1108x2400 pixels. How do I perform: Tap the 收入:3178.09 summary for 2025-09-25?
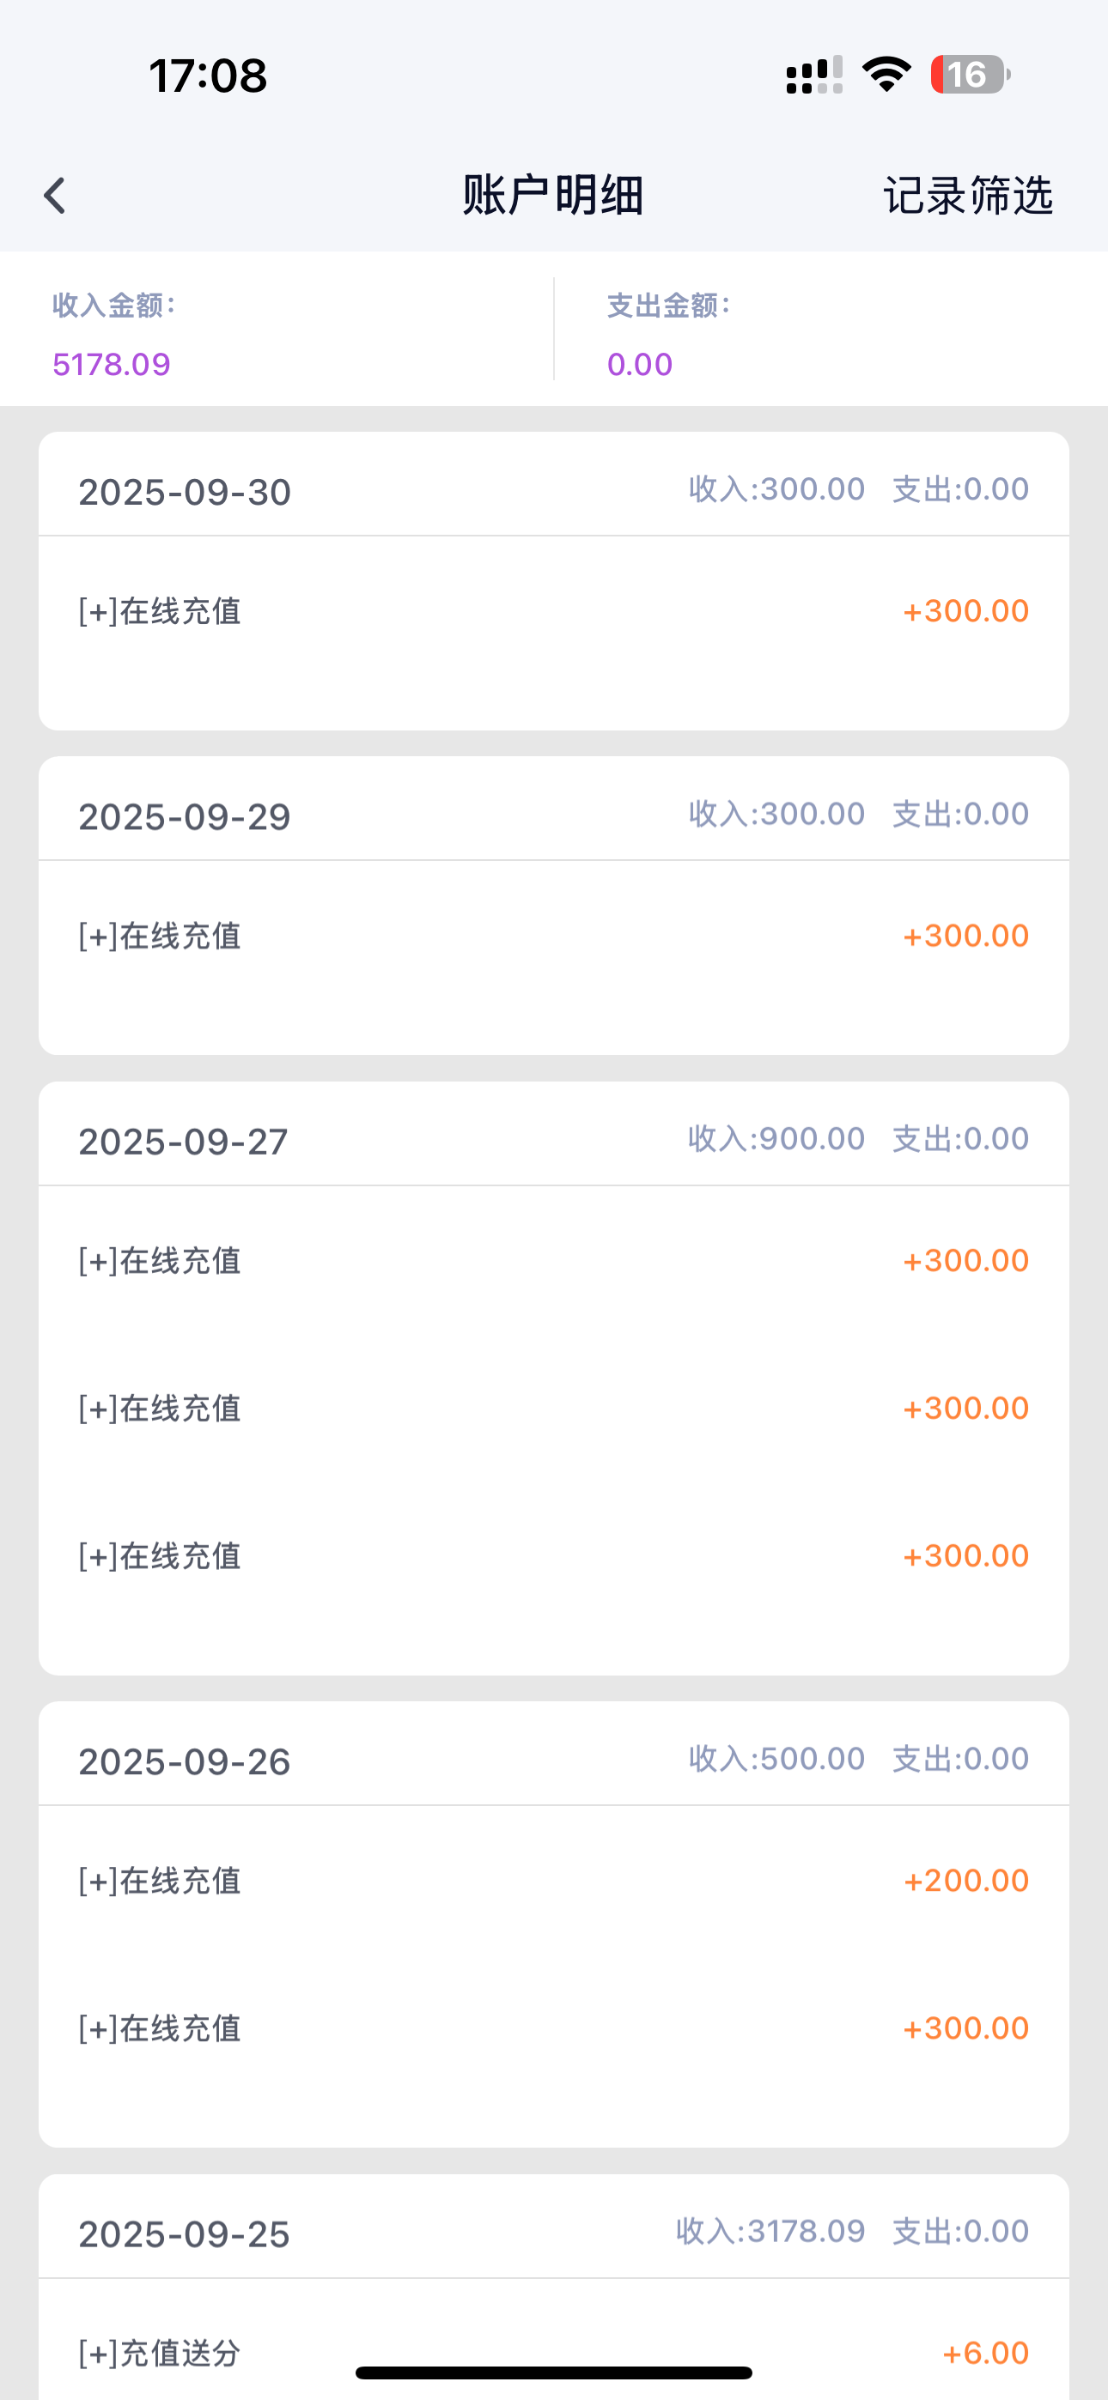770,2231
